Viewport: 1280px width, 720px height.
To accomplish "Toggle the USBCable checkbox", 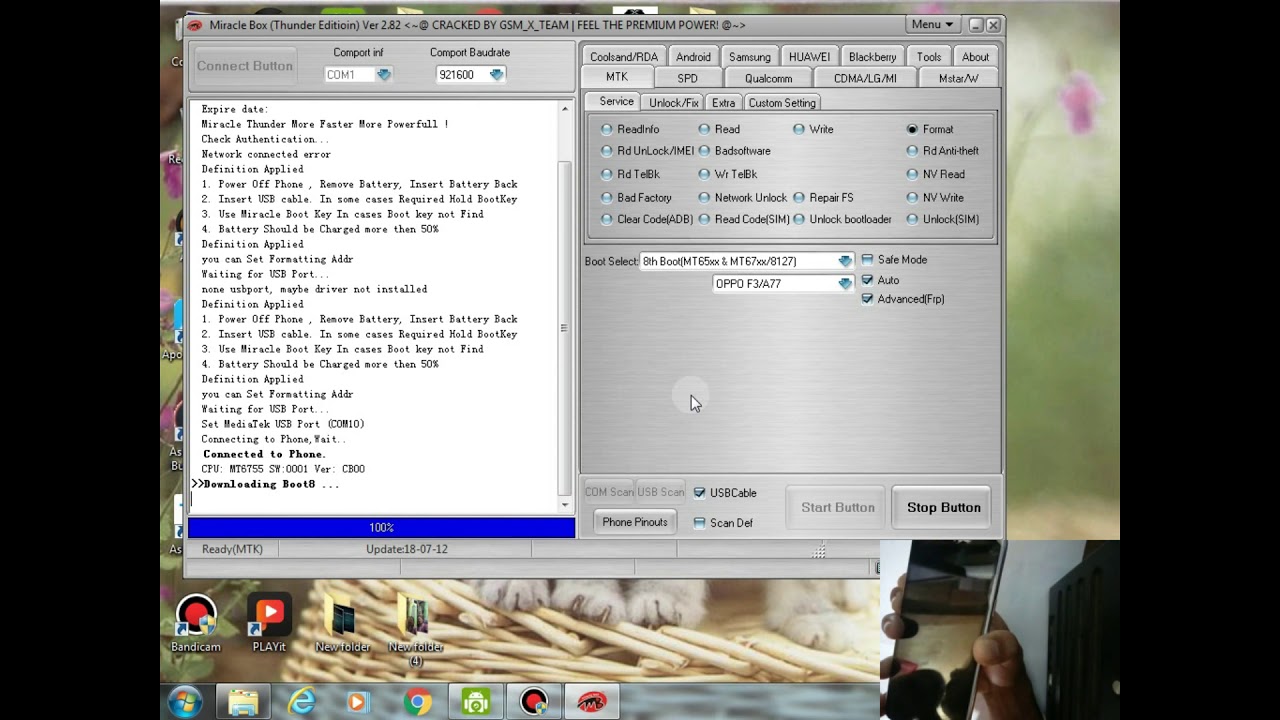I will click(x=699, y=493).
